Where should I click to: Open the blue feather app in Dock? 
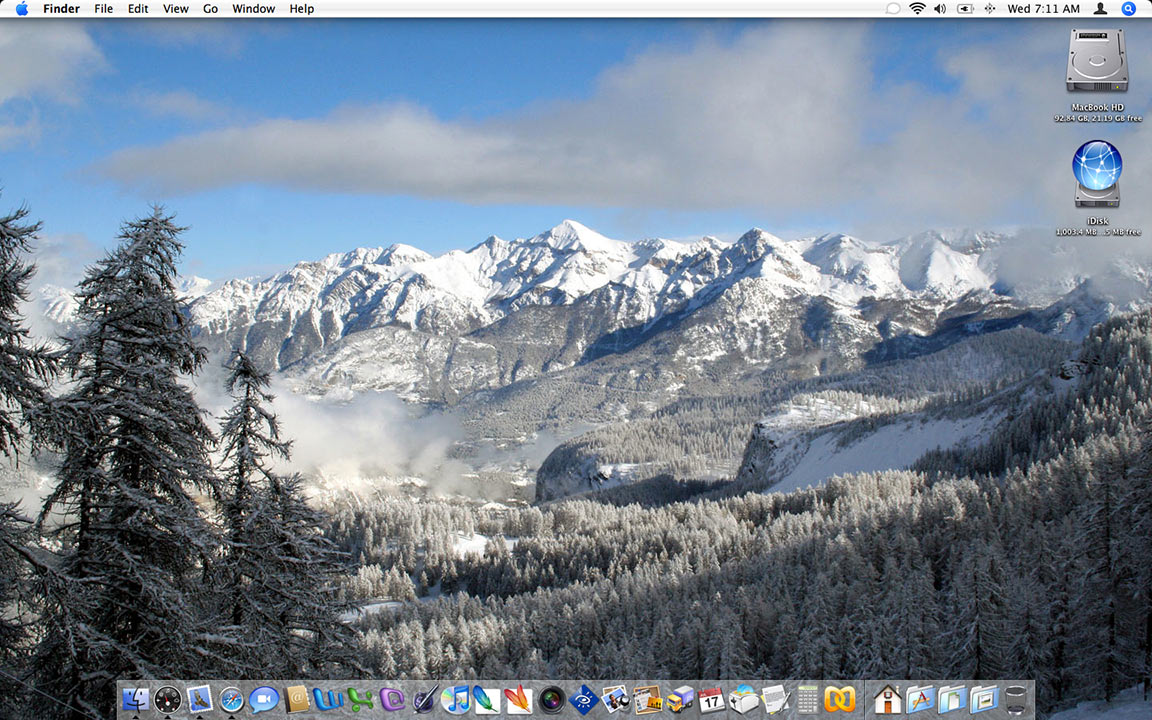point(486,699)
